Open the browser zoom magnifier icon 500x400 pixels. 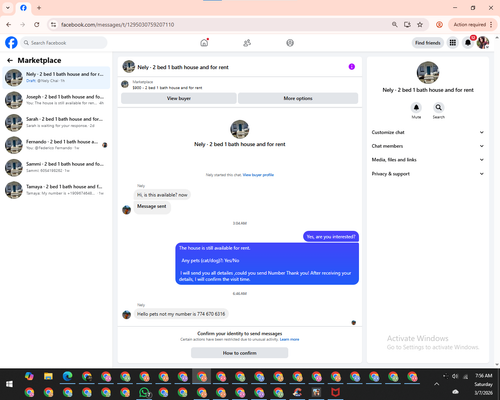pyautogui.click(x=395, y=25)
